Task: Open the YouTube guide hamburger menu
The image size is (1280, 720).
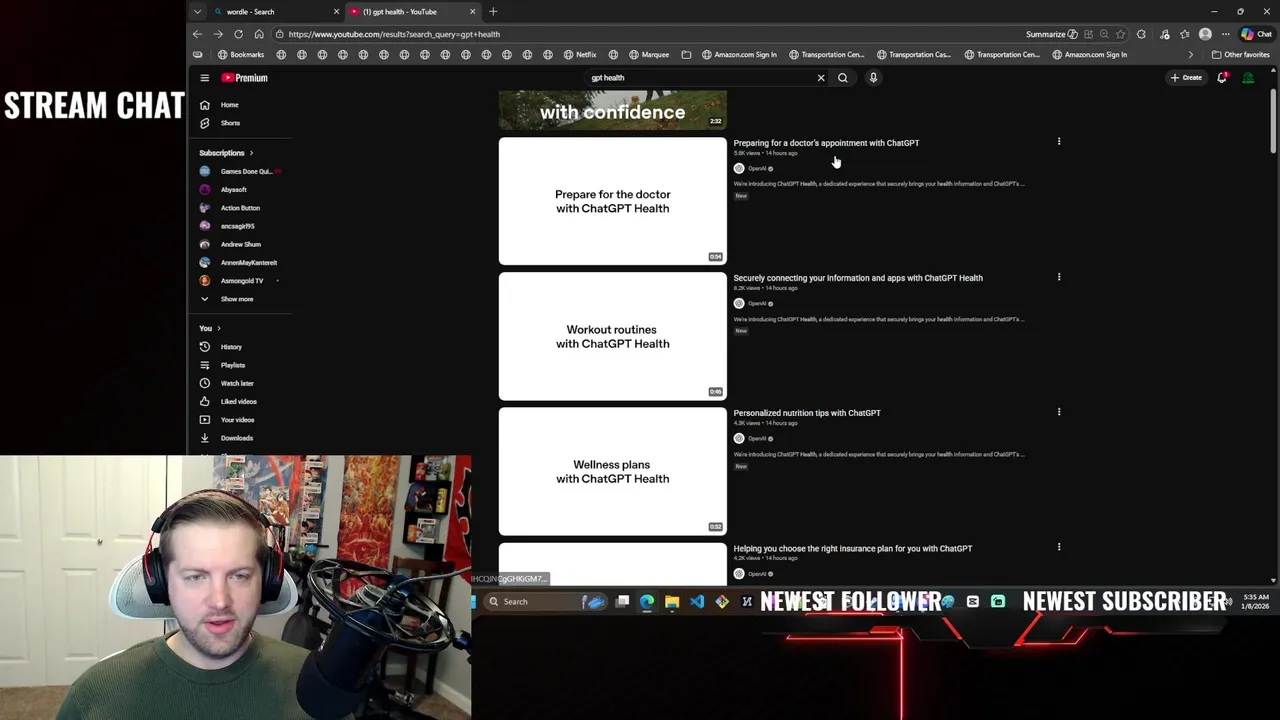Action: pyautogui.click(x=204, y=78)
